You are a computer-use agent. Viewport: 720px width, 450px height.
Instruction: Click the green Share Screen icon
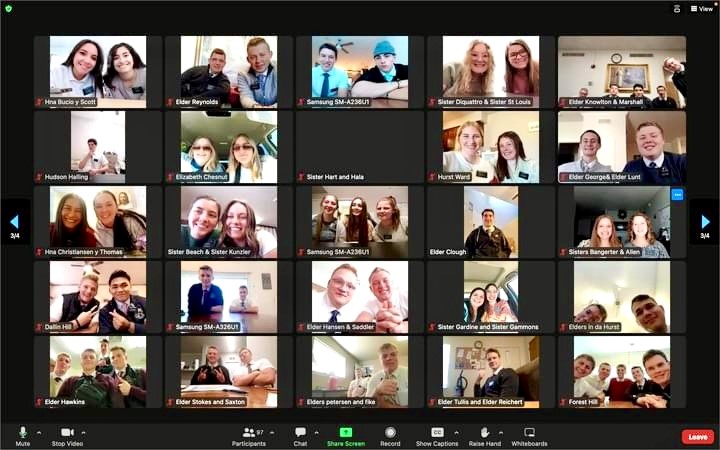pyautogui.click(x=346, y=432)
